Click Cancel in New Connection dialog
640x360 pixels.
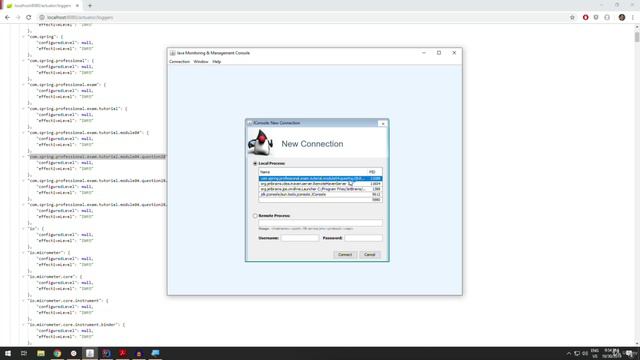(369, 255)
